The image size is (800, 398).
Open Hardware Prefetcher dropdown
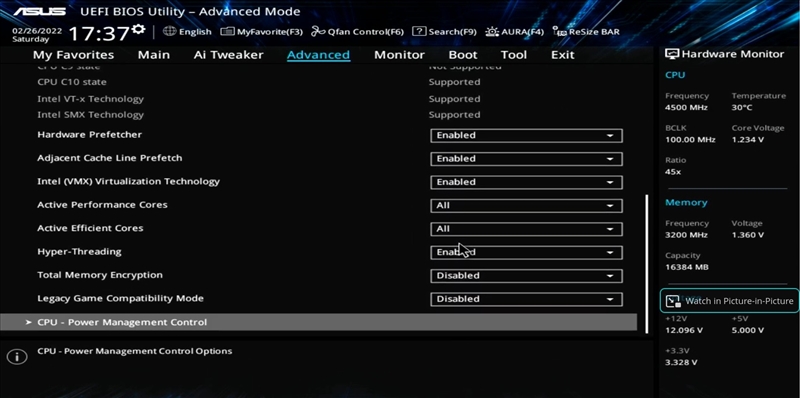pos(526,135)
